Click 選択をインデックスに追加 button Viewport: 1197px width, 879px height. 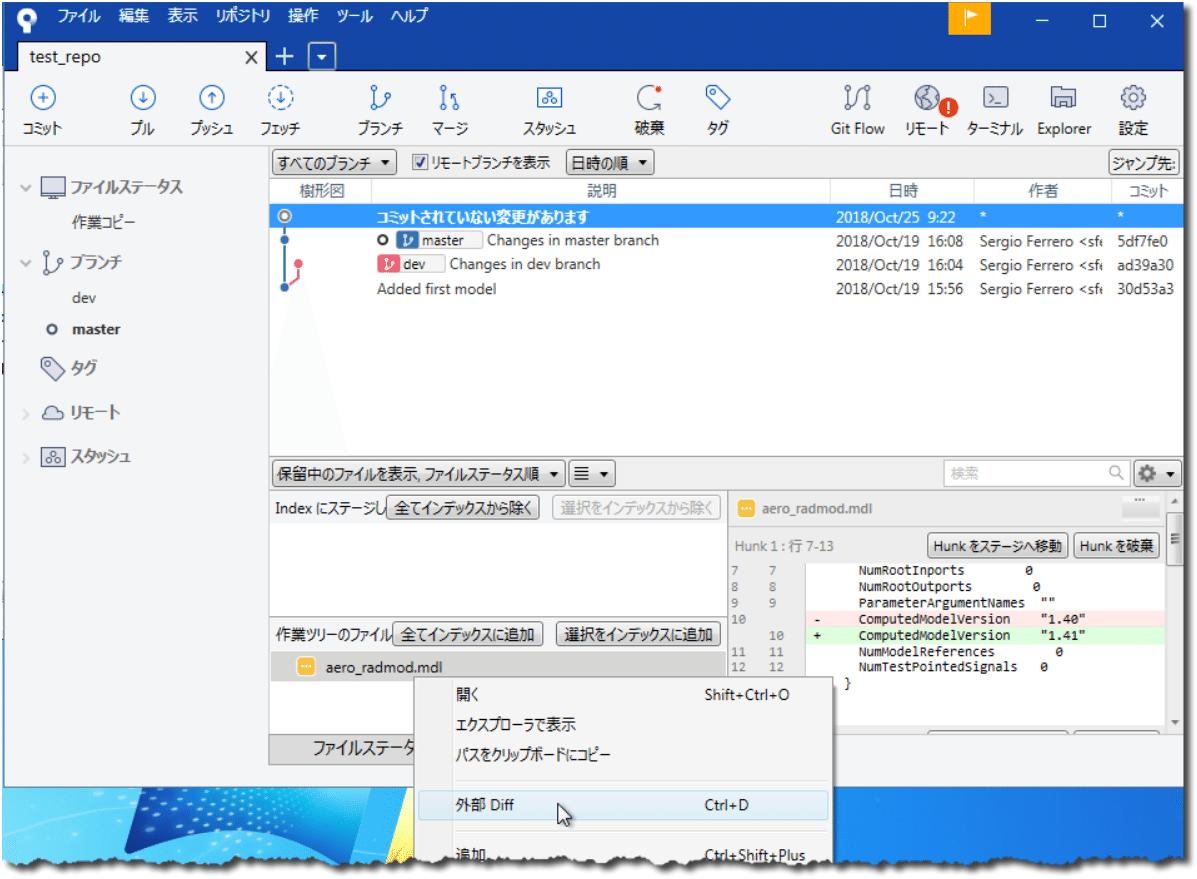pyautogui.click(x=637, y=634)
